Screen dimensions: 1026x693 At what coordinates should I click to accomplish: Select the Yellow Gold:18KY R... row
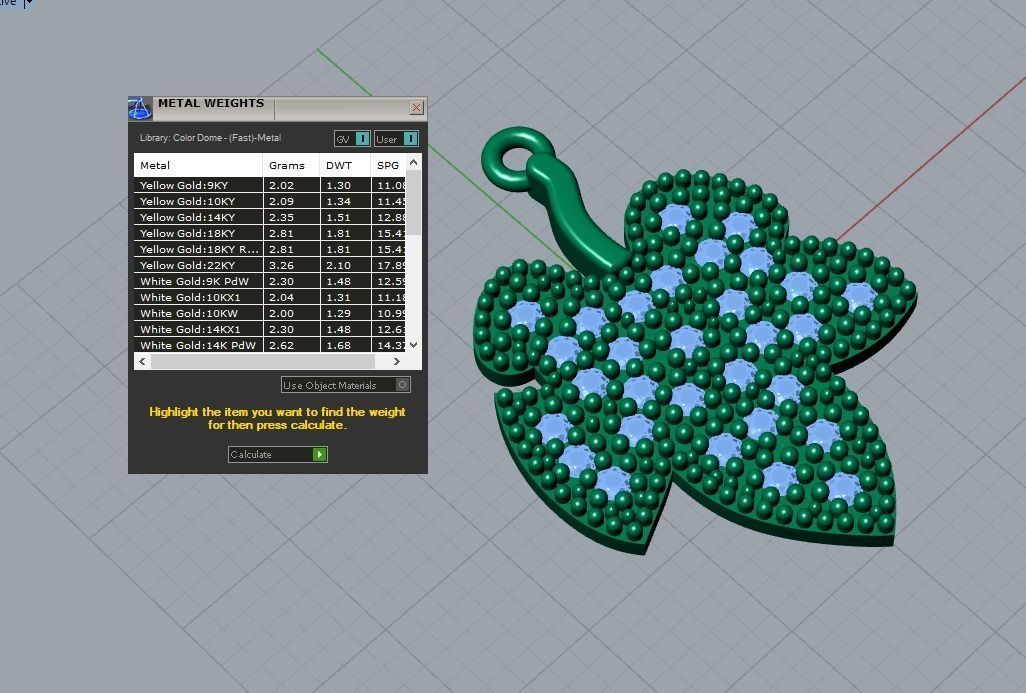(x=270, y=249)
